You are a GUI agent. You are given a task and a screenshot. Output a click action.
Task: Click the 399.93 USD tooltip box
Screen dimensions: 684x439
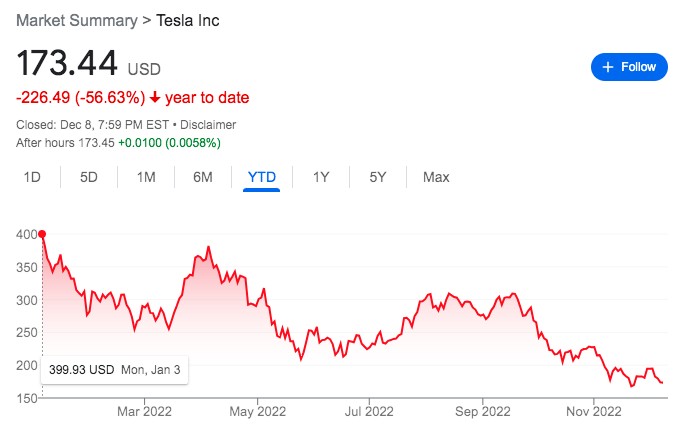114,369
